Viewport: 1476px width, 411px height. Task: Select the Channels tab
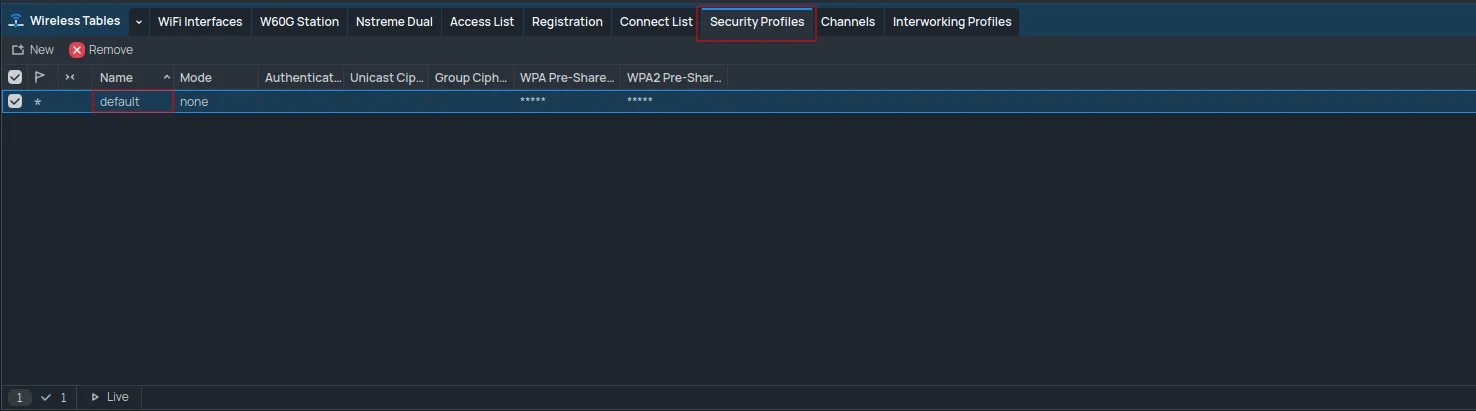pyautogui.click(x=848, y=21)
